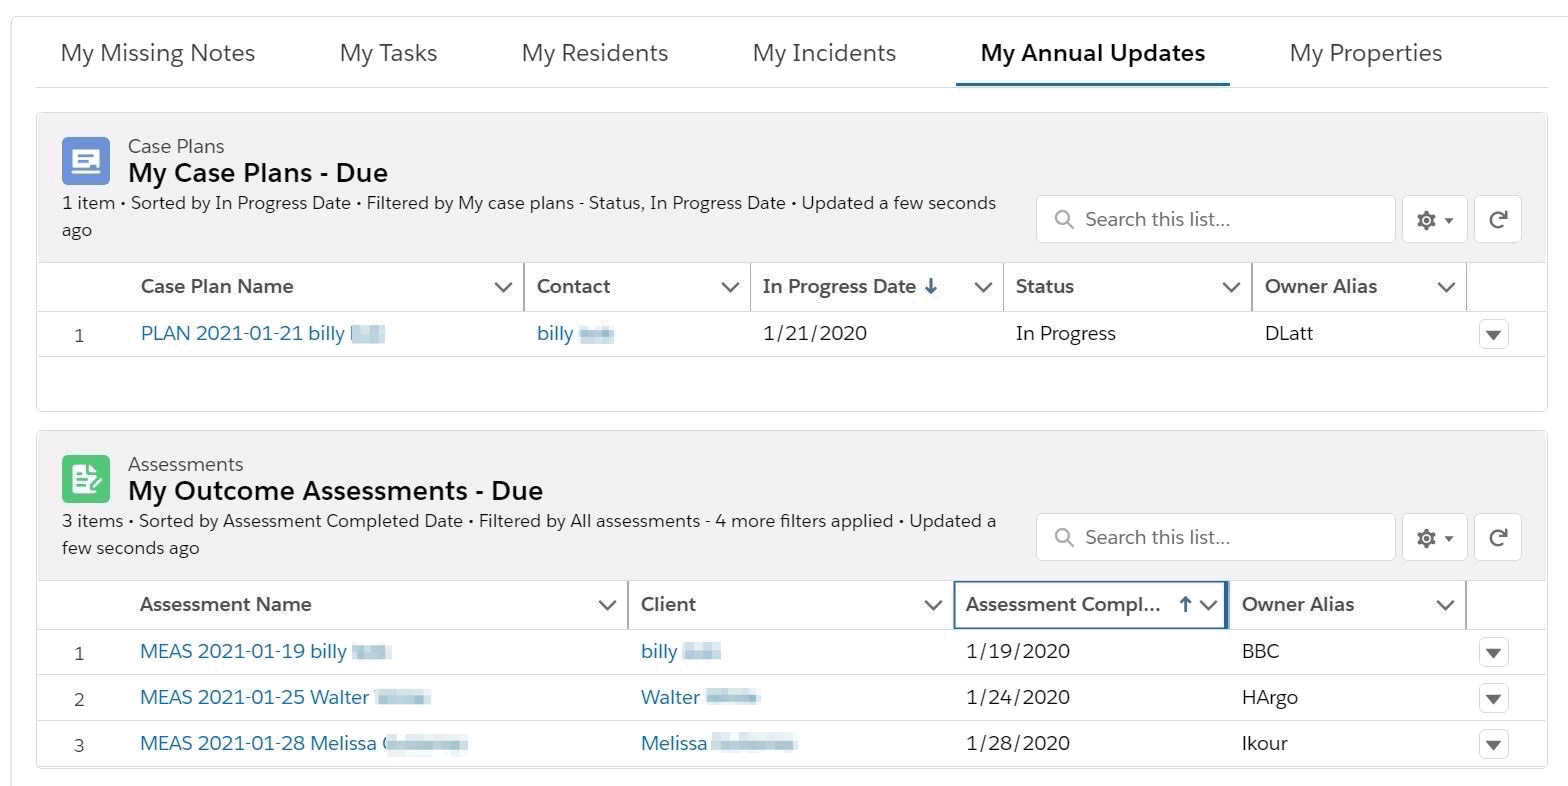Expand Status column chevron menu
The image size is (1568, 786).
pyautogui.click(x=1231, y=287)
